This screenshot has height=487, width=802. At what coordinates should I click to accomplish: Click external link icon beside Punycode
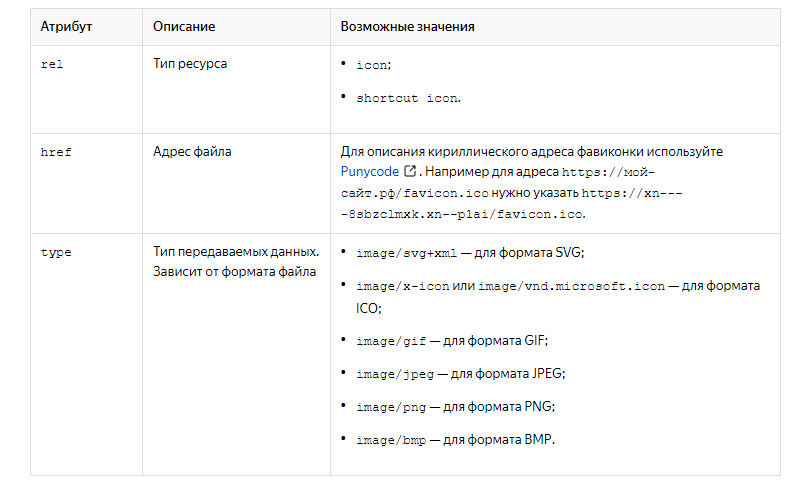[410, 171]
